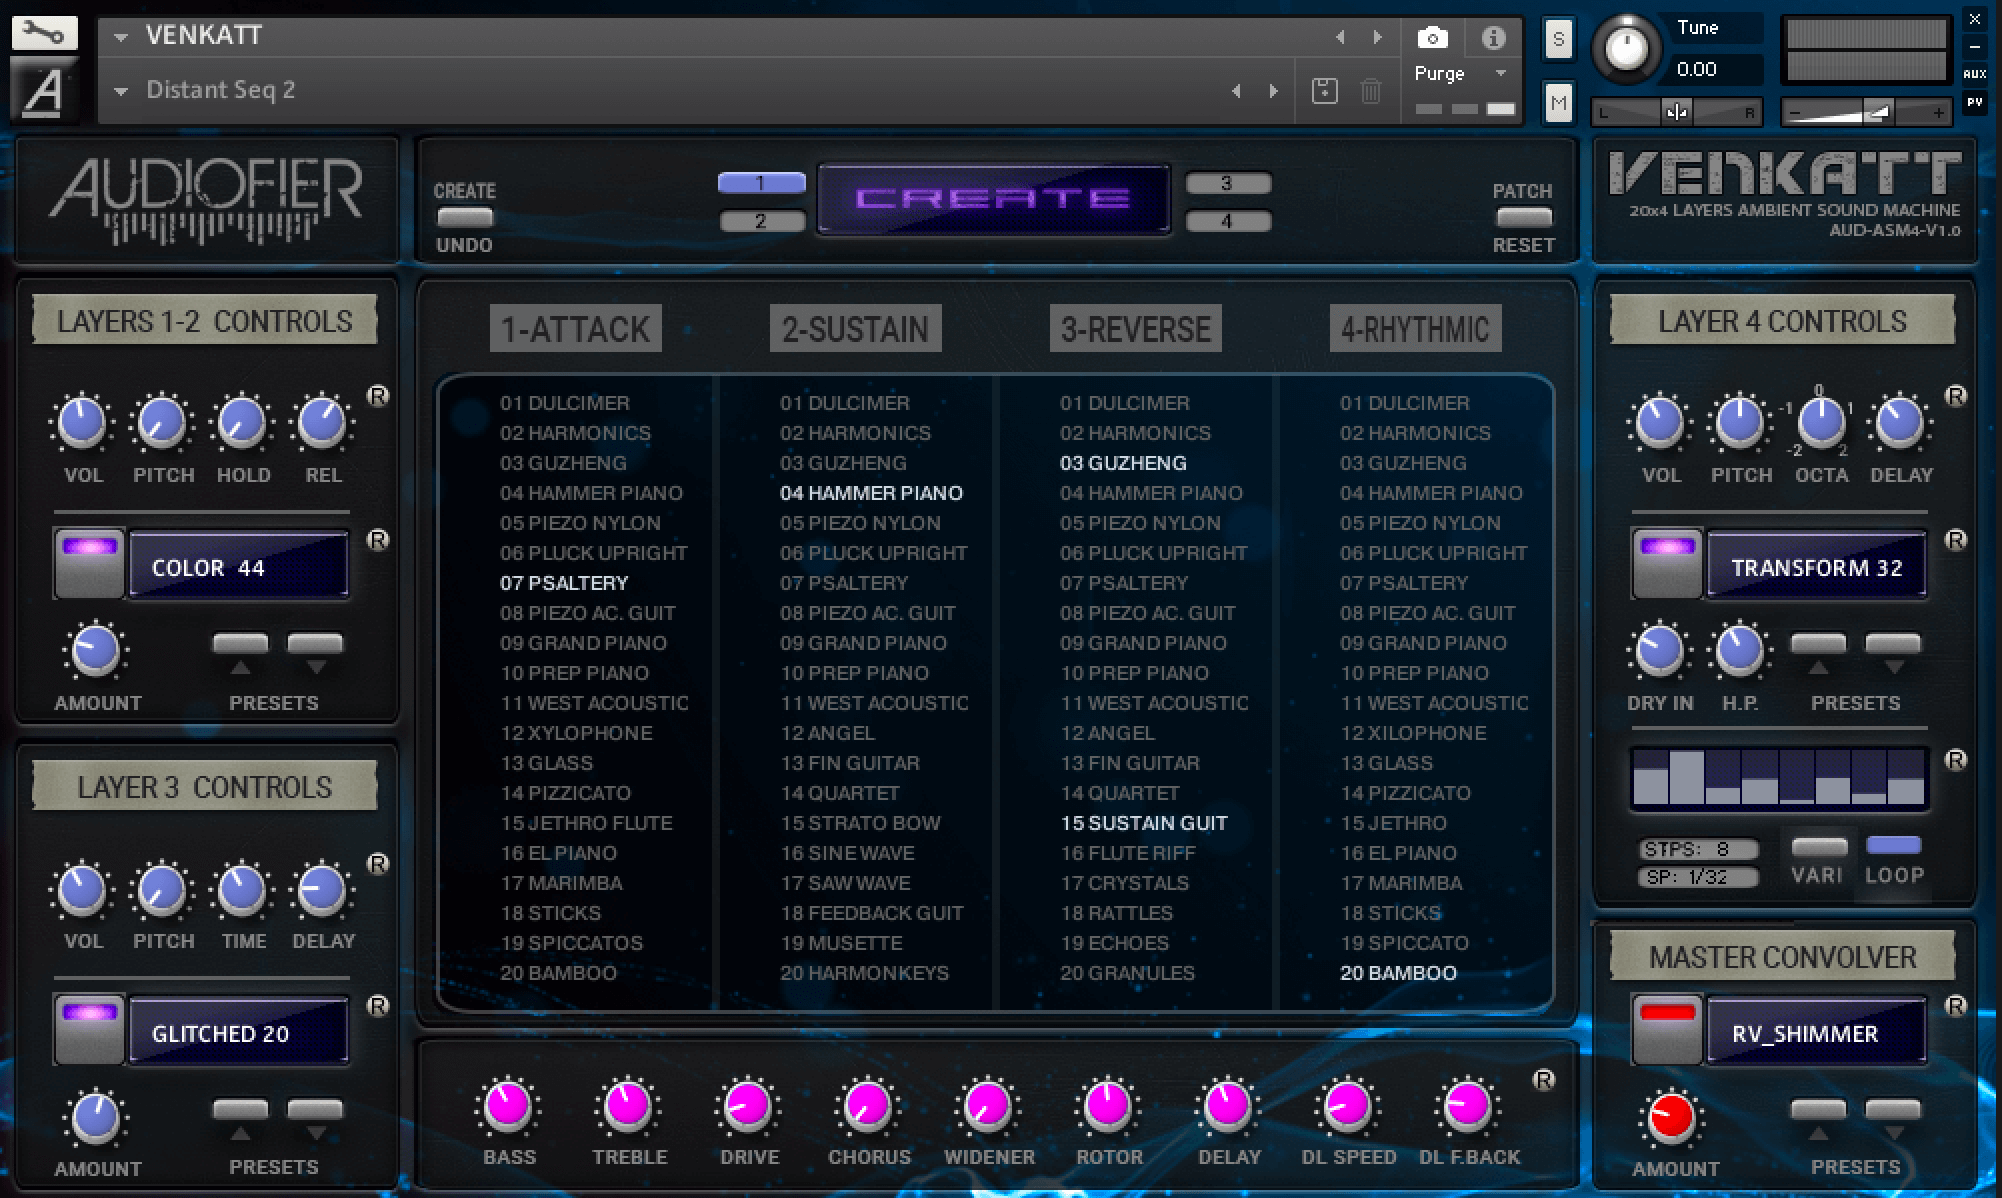Open the VENKATT instrument dropdown arrow
Screen dimensions: 2002x1198
pos(121,37)
